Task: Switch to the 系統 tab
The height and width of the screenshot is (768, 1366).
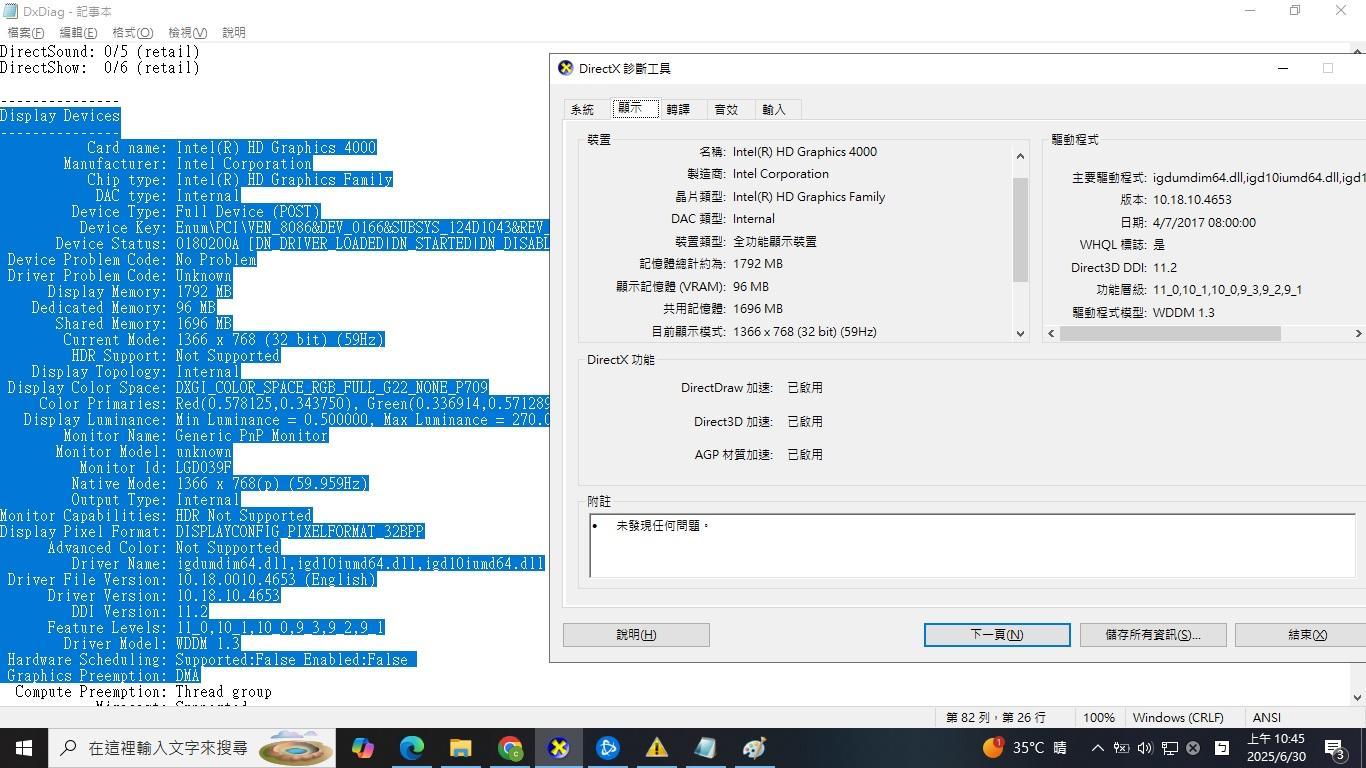Action: [582, 110]
